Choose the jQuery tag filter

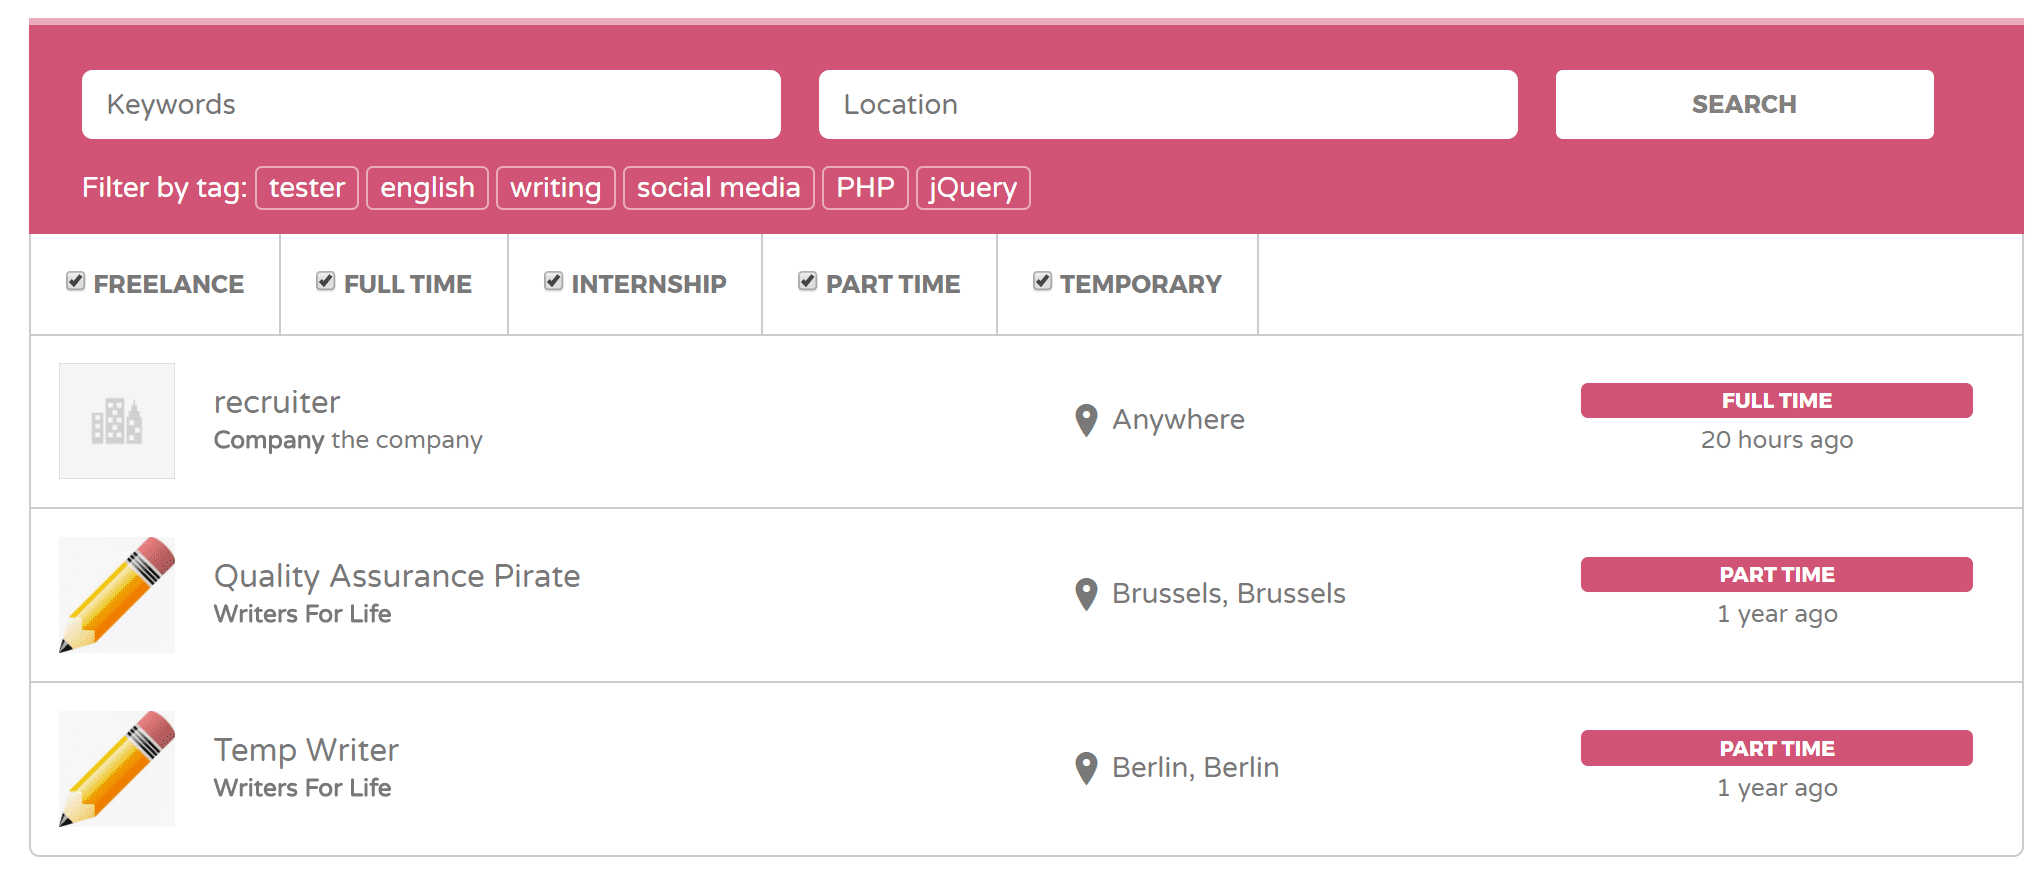(x=973, y=188)
